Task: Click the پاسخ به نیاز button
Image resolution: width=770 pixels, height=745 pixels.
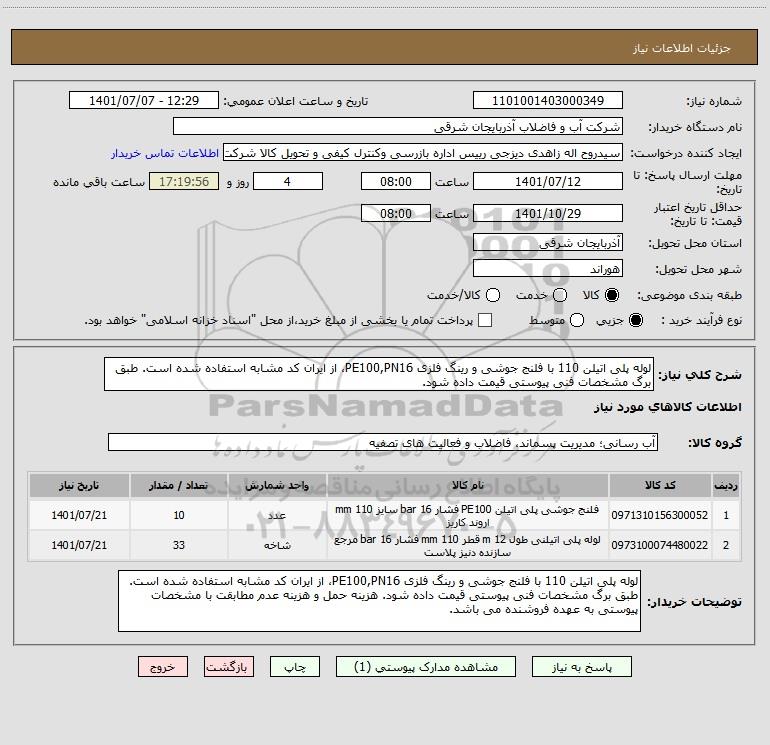Action: click(x=581, y=667)
